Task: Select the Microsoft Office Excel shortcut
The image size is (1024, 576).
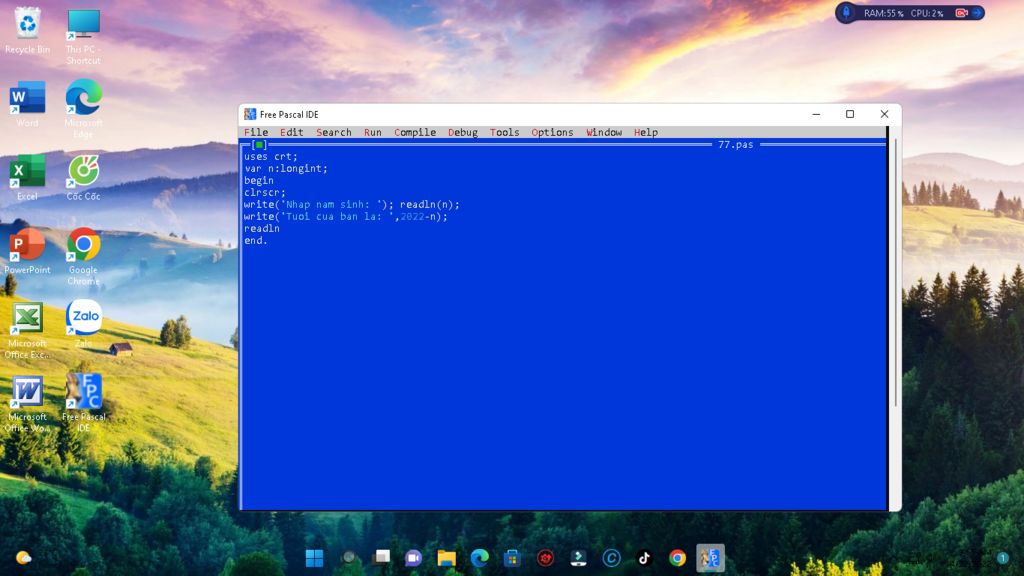Action: click(27, 330)
